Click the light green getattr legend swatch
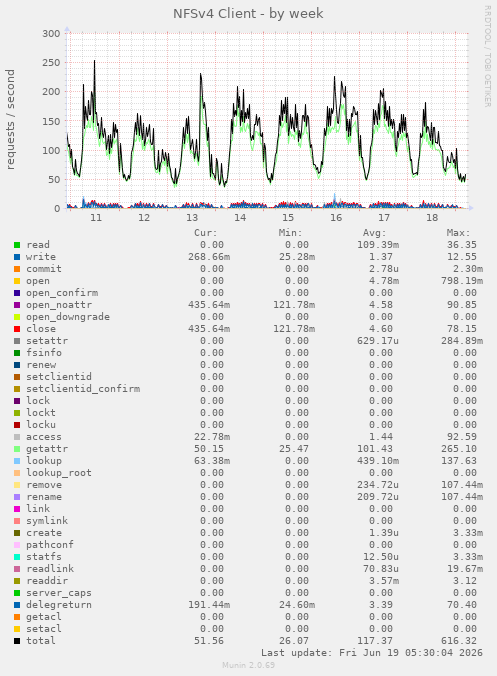The height and width of the screenshot is (676, 497). click(x=17, y=449)
